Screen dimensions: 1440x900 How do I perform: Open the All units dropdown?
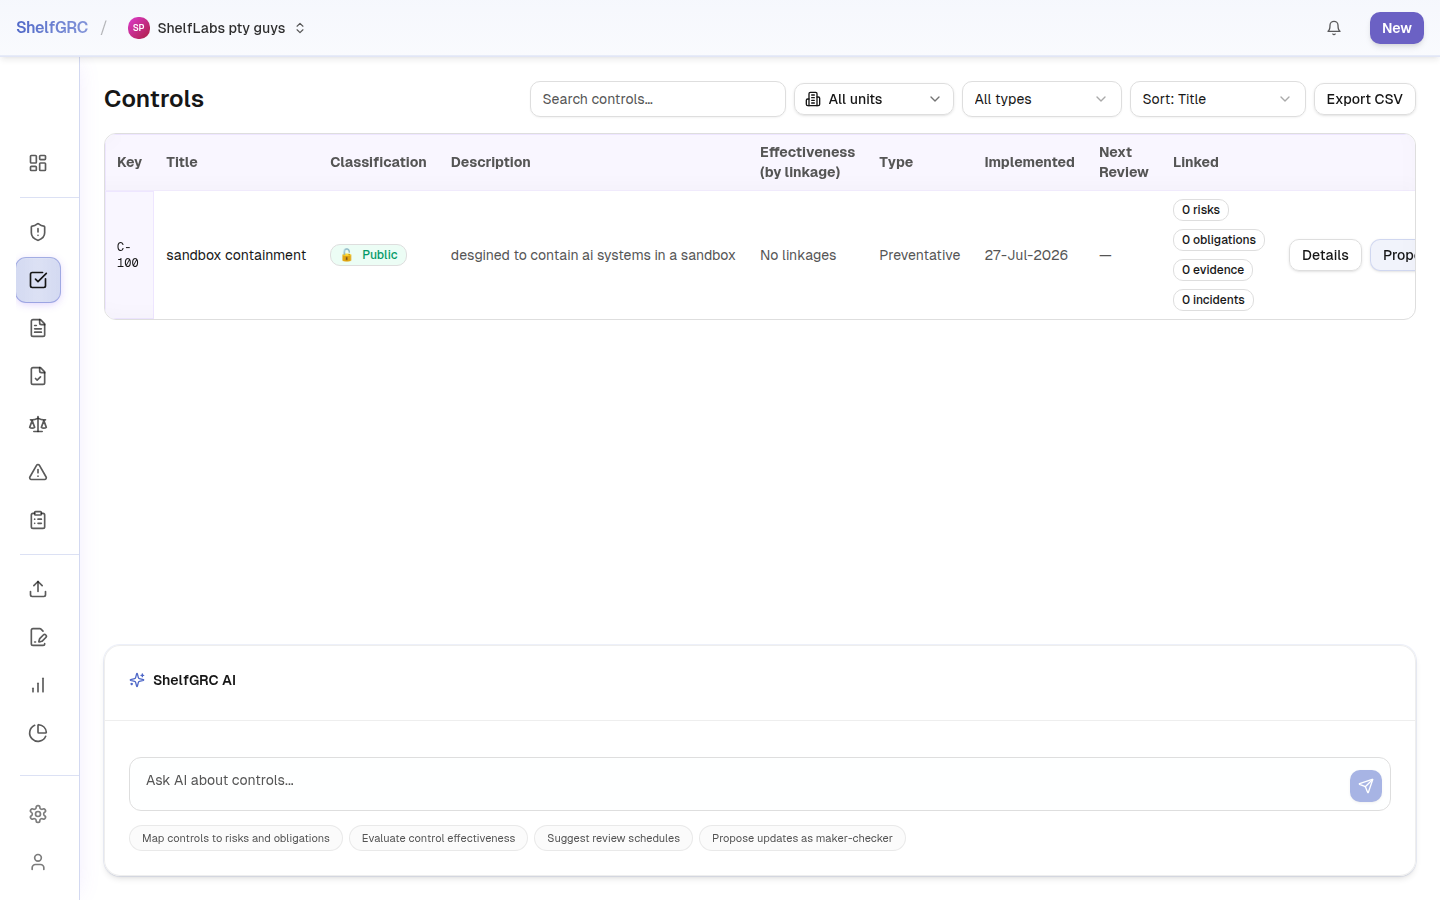point(874,99)
